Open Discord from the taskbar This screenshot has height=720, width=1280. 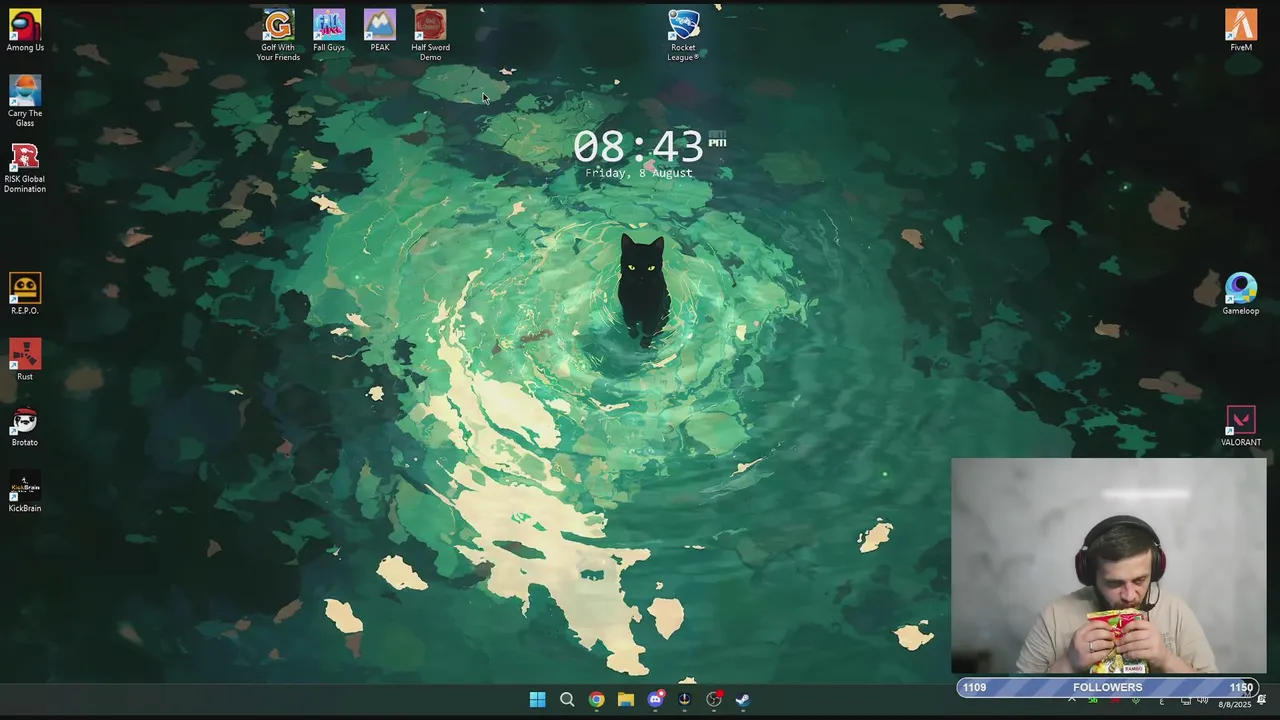point(655,699)
